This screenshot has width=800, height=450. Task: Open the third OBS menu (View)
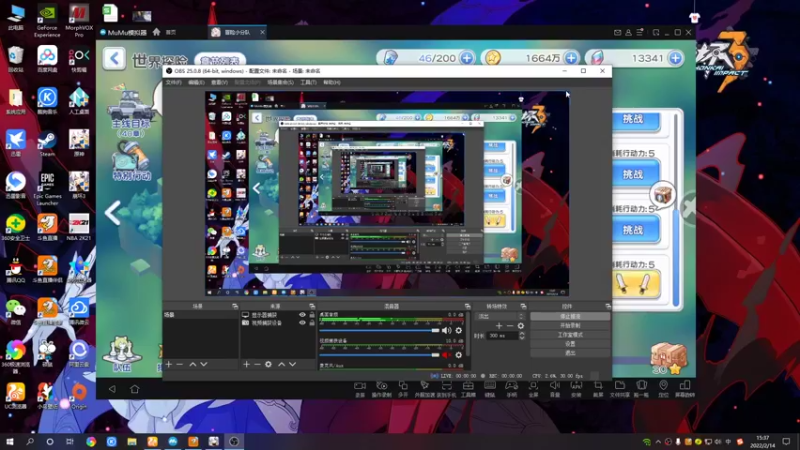pyautogui.click(x=219, y=82)
